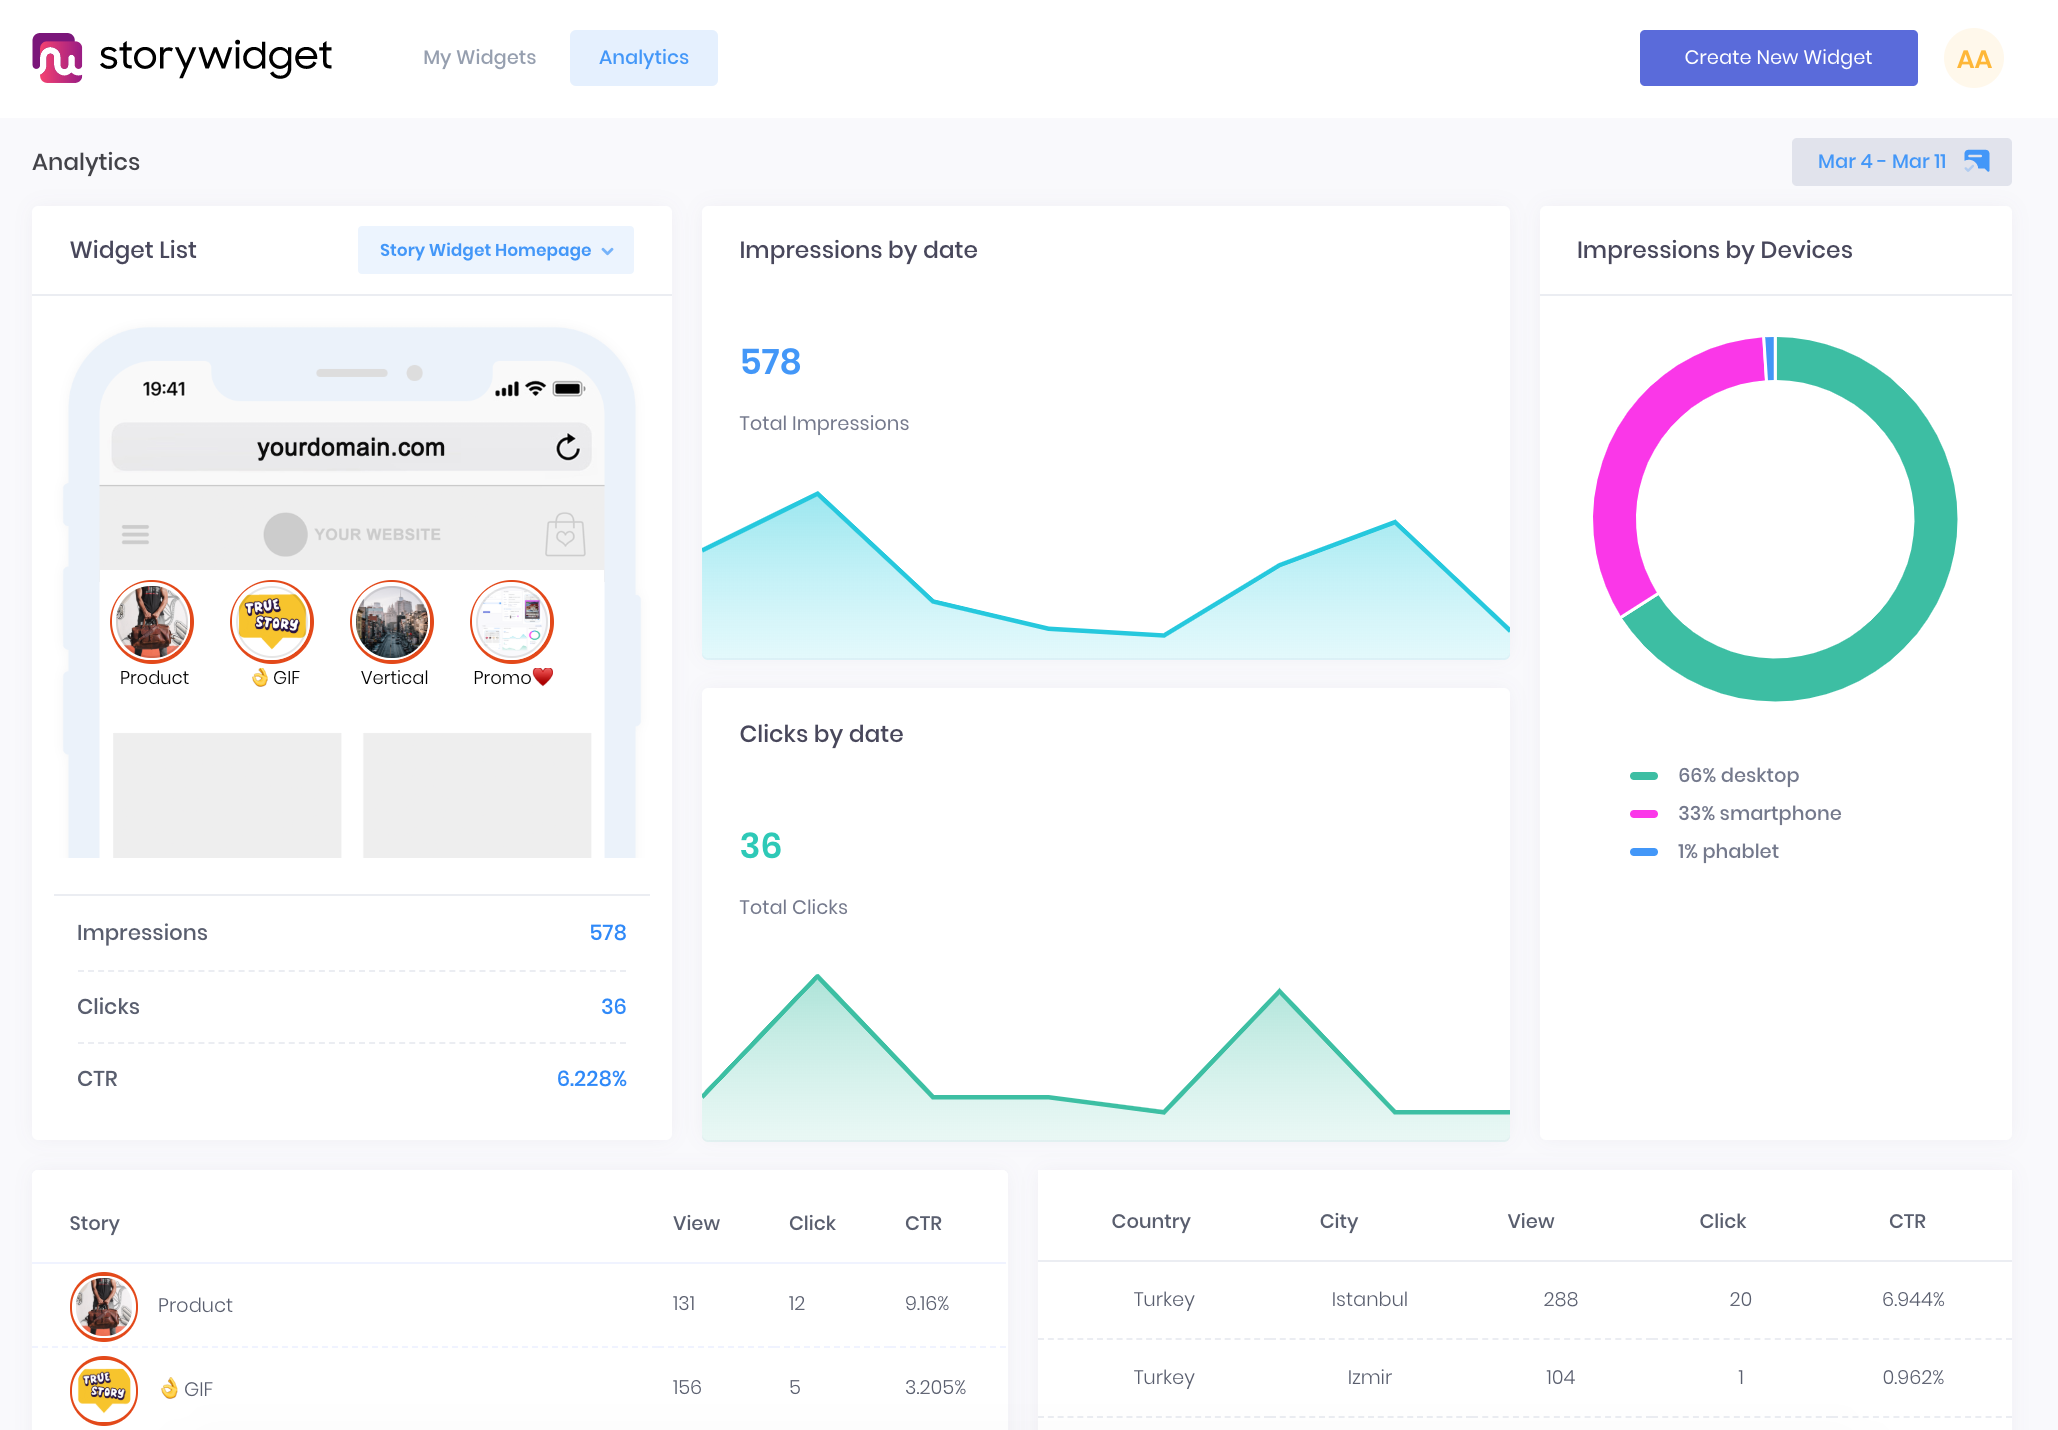Open the GIF True Story circle
Viewport: 2058px width, 1430px height.
[x=272, y=622]
